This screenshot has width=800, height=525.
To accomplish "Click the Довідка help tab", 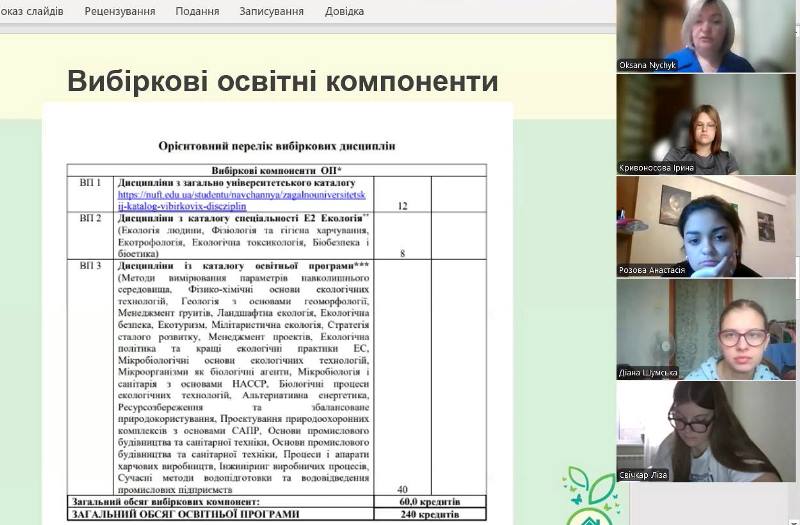I will (344, 11).
